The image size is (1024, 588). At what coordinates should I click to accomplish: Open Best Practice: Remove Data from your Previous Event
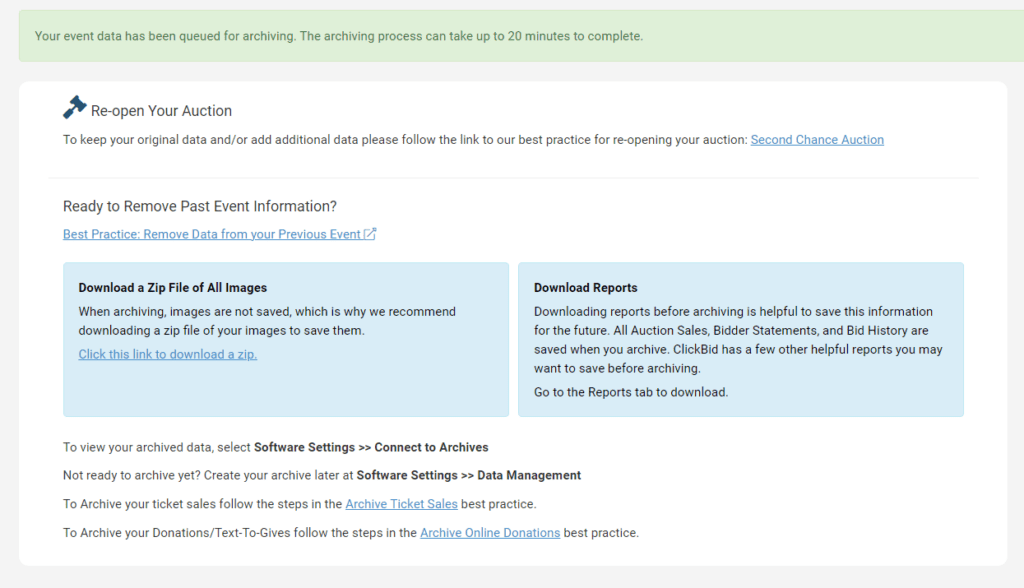211,234
